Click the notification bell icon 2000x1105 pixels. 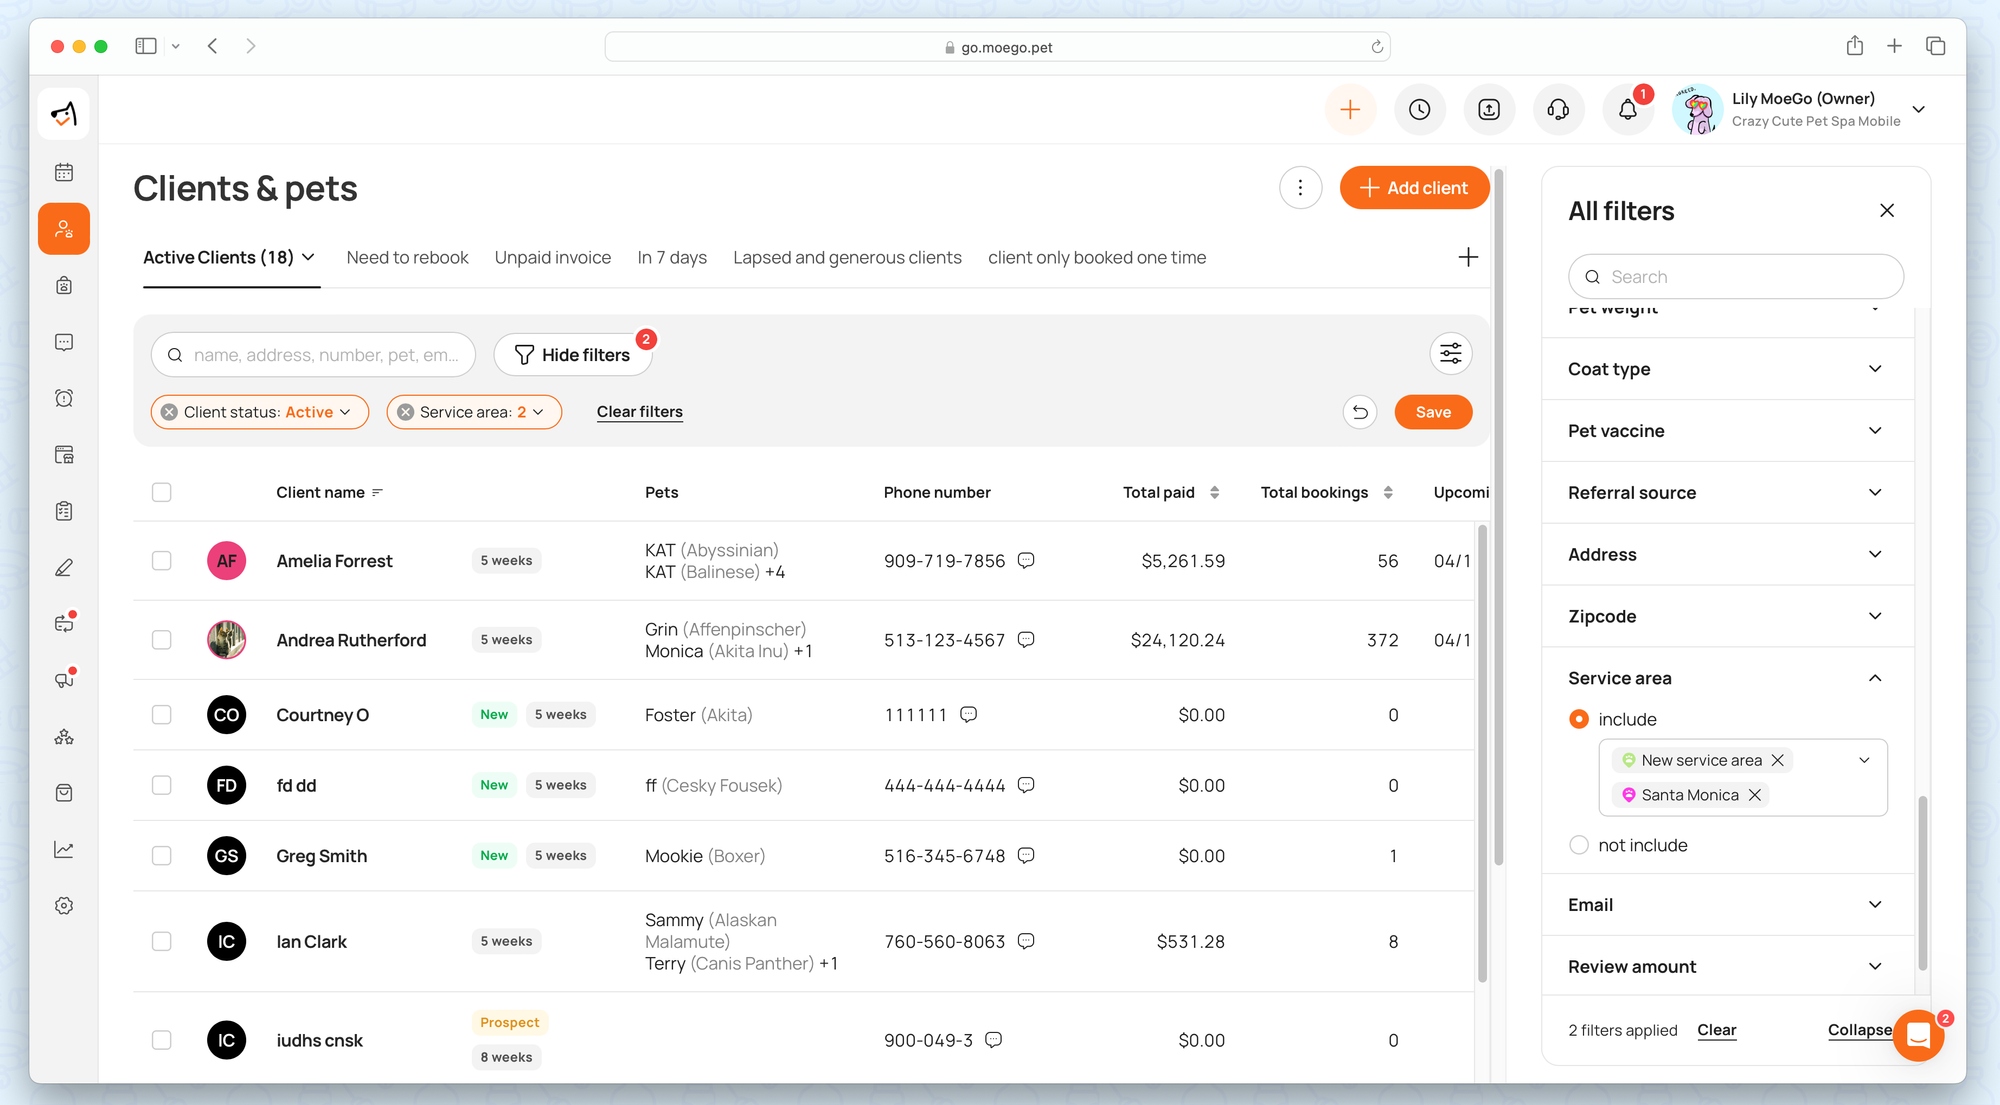point(1627,110)
